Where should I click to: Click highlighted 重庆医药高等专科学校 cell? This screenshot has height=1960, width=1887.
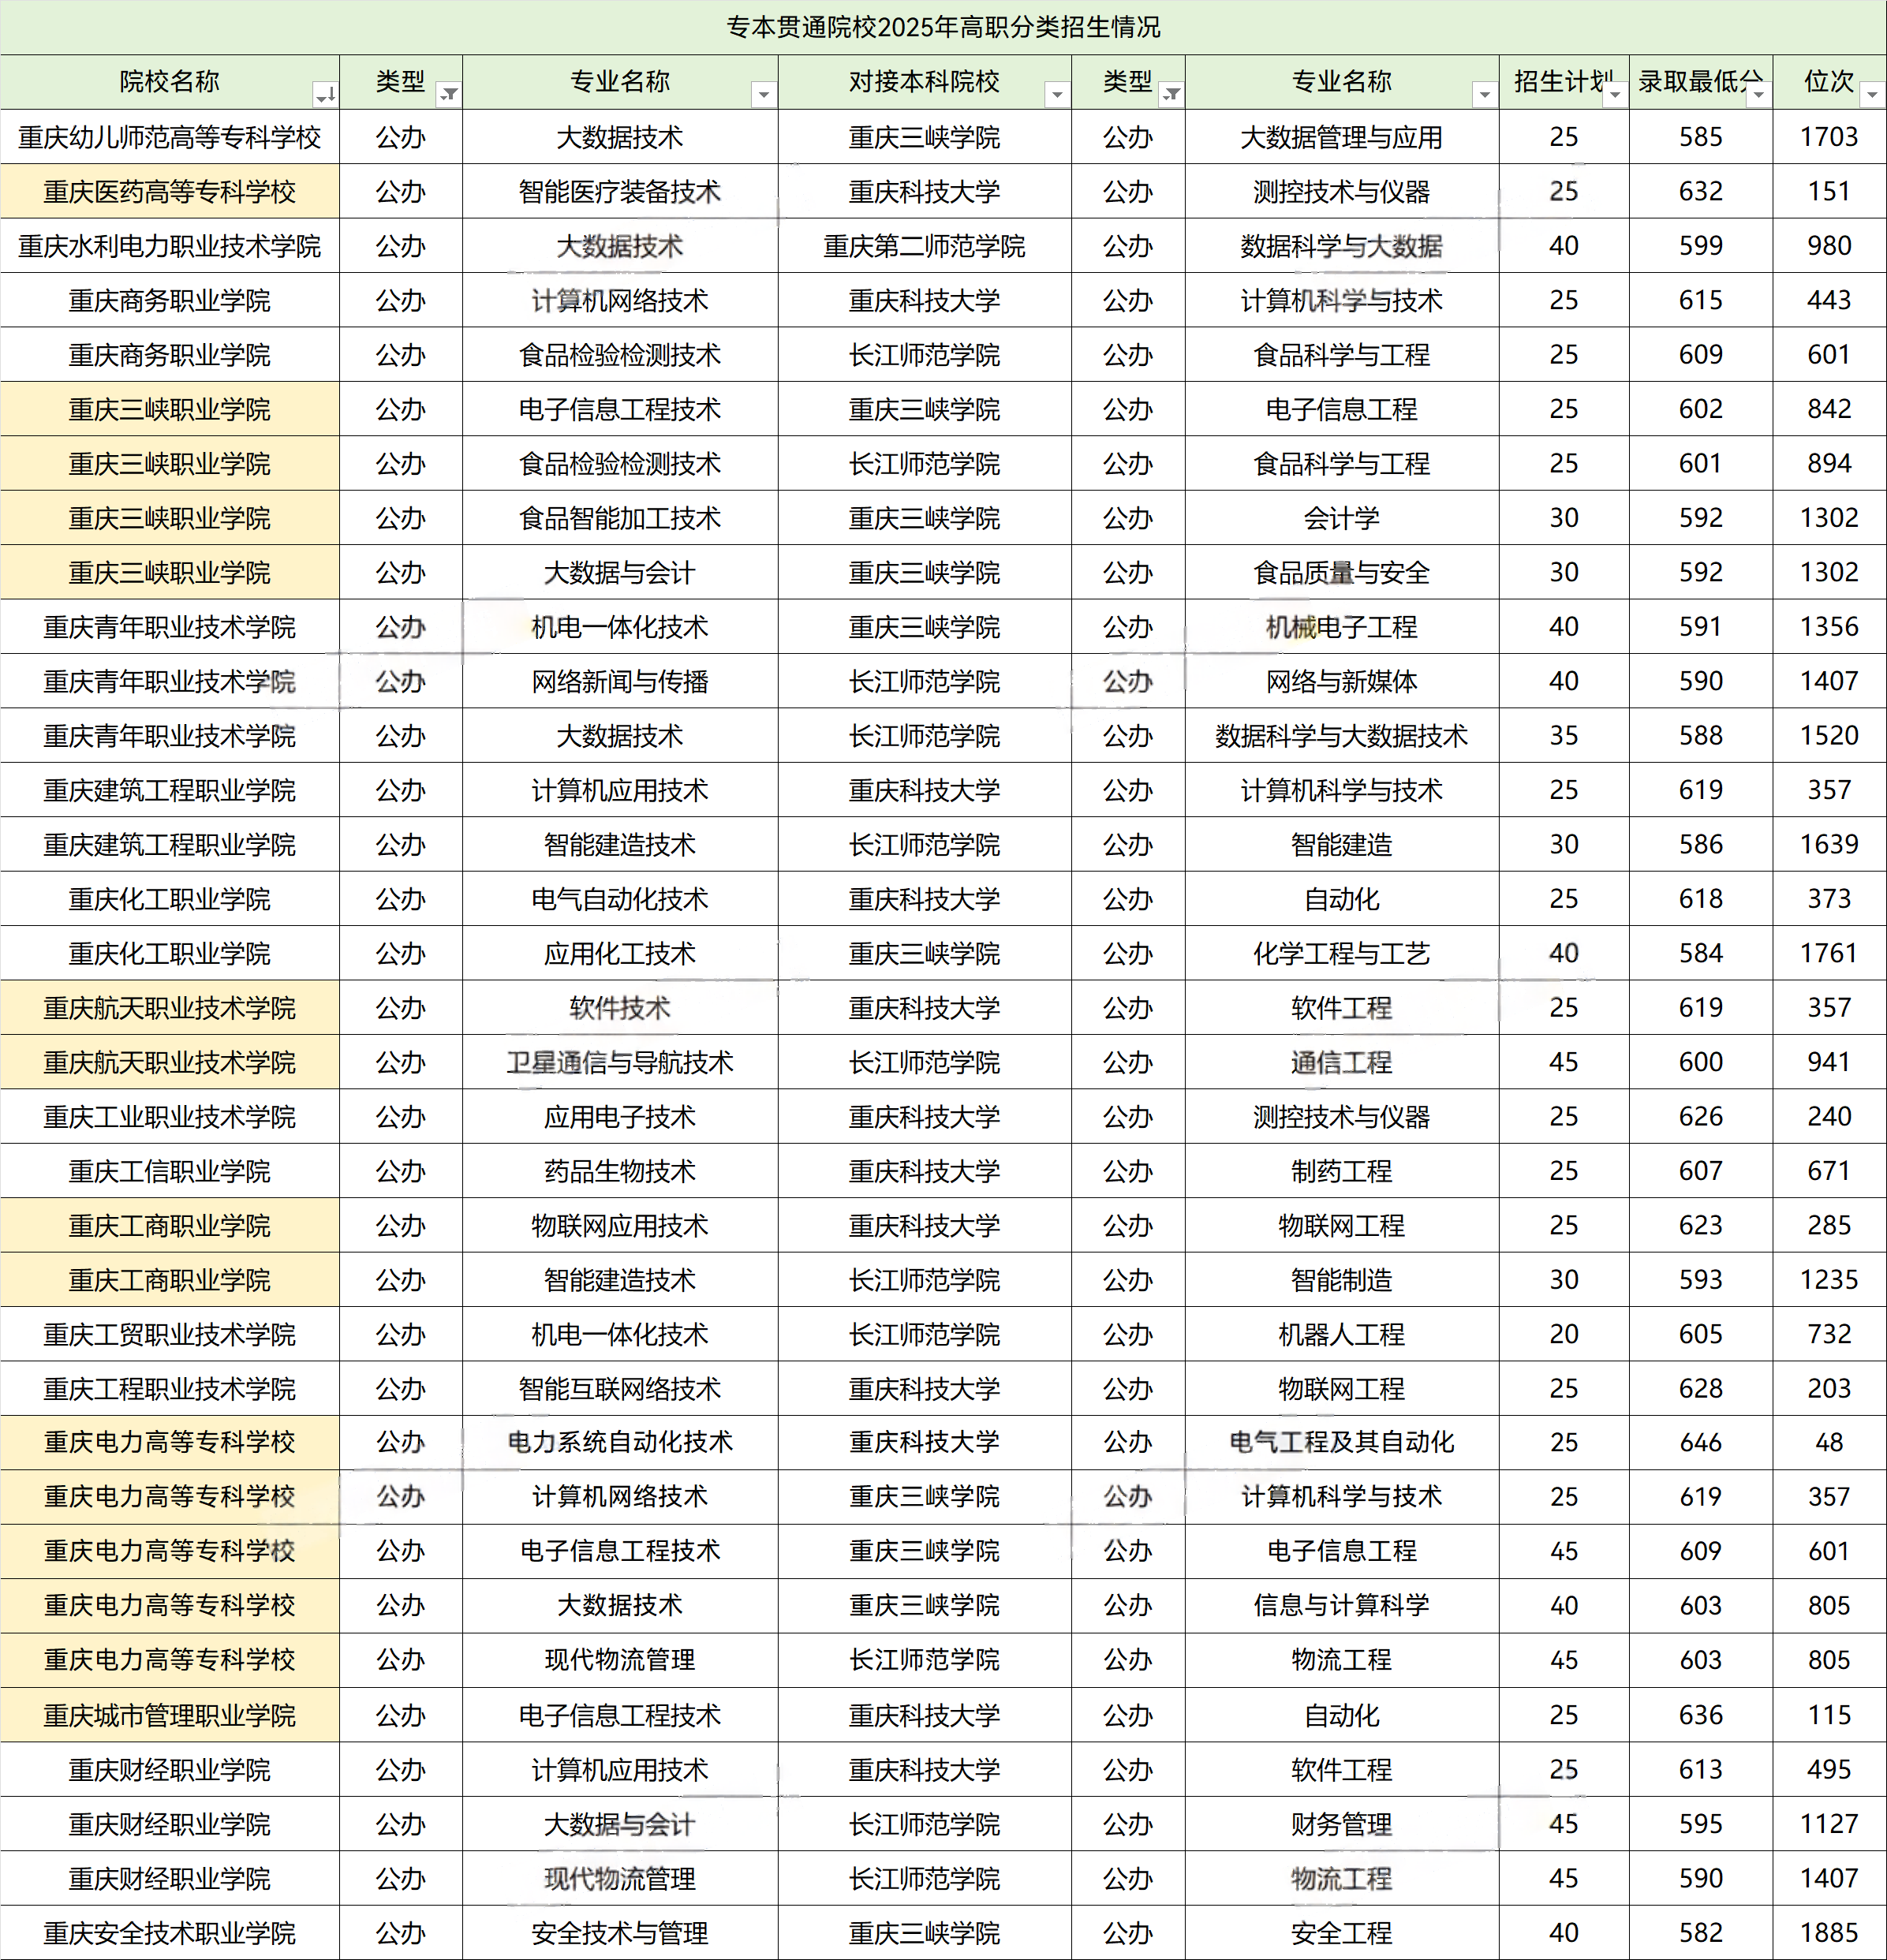click(x=170, y=191)
